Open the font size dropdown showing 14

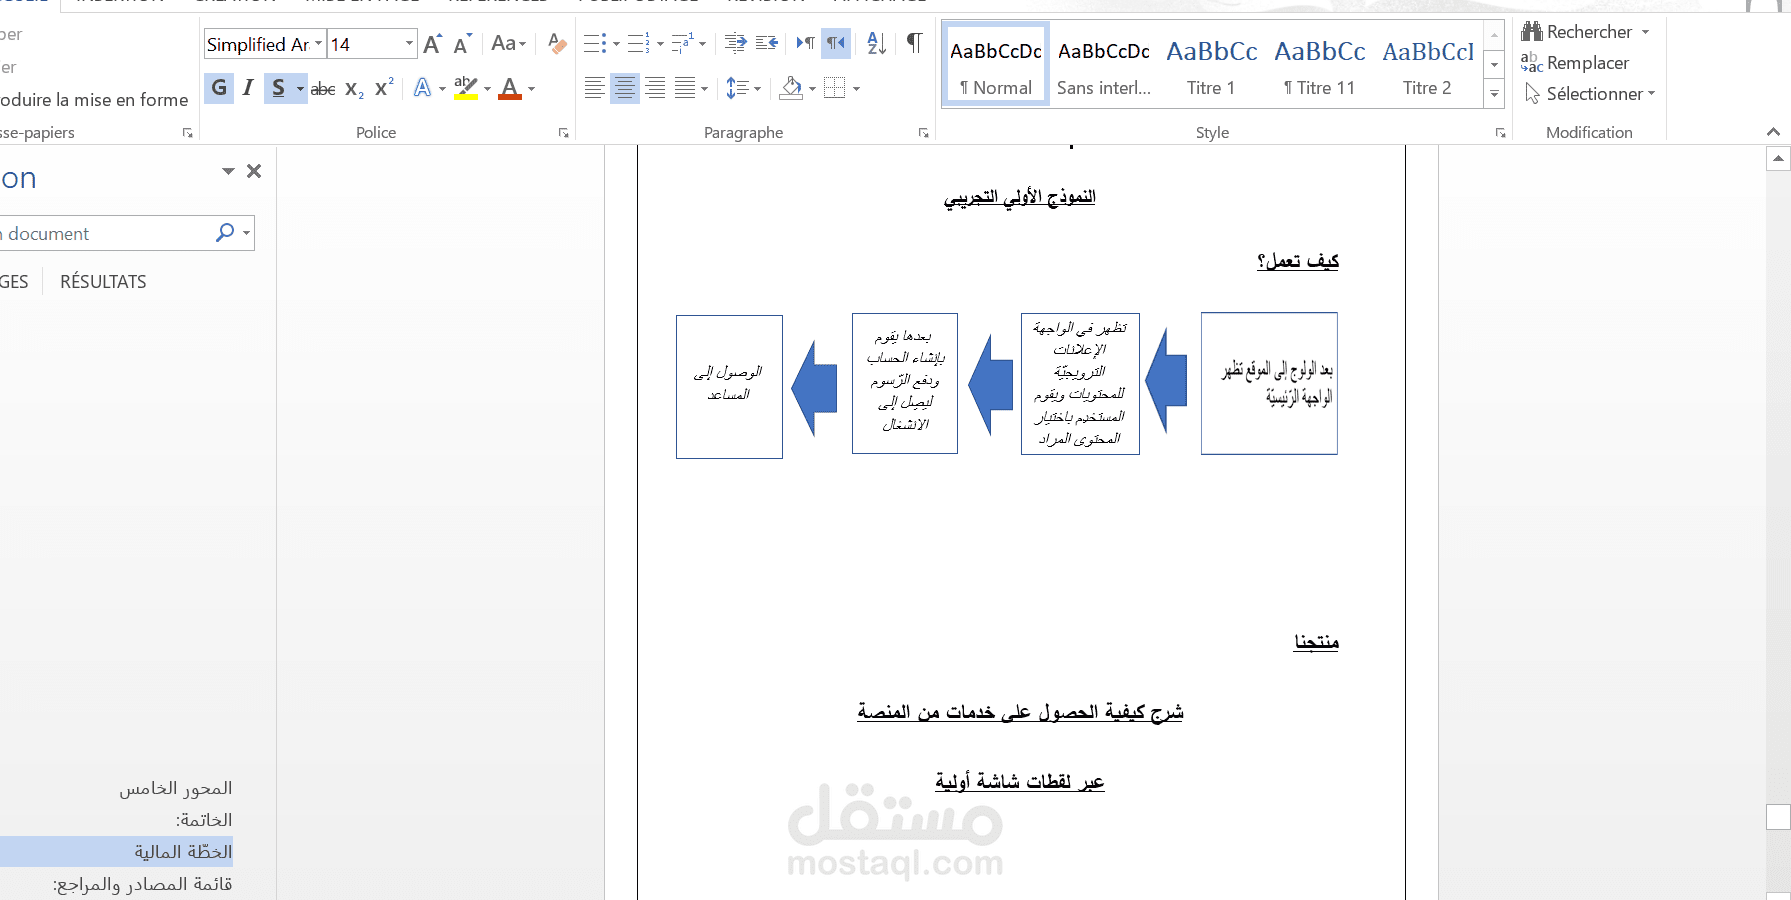click(409, 43)
